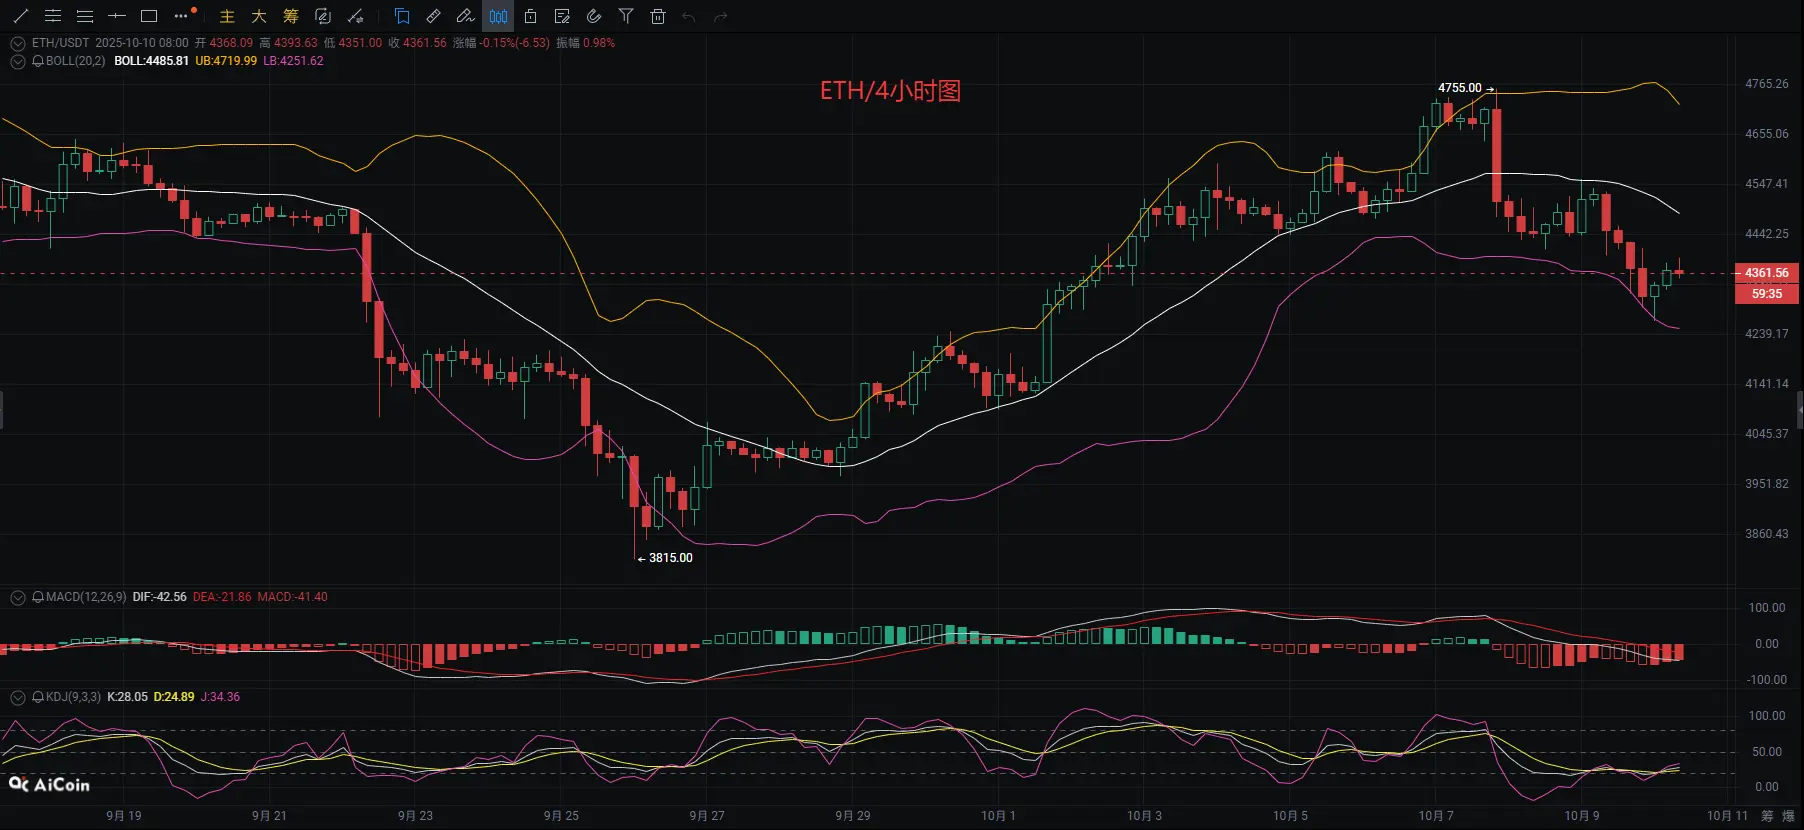The image size is (1804, 830).
Task: Click the undo arrow
Action: pos(689,16)
